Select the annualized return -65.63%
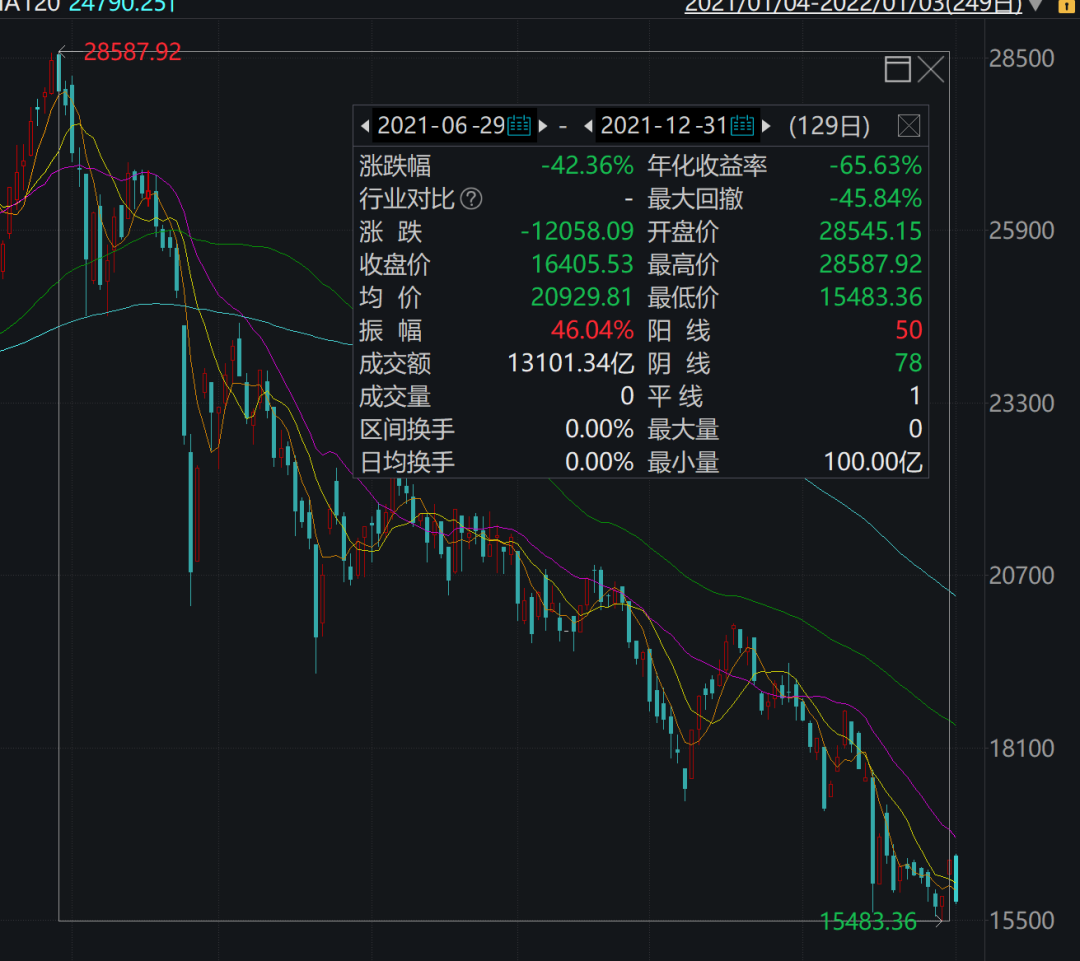 point(875,166)
